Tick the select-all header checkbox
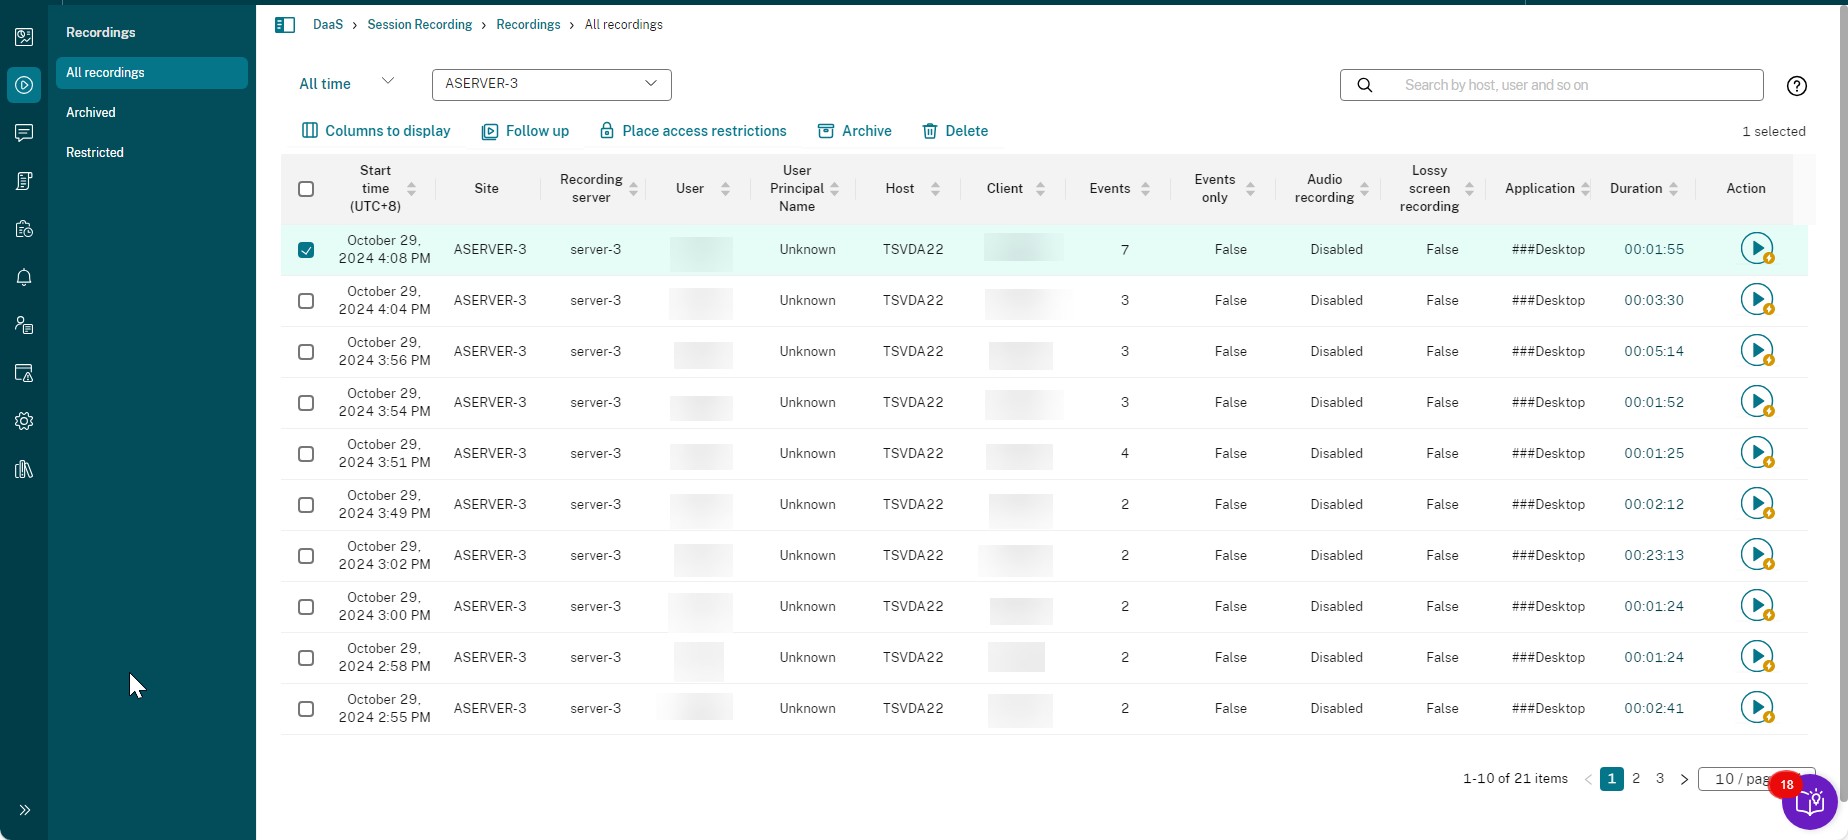The height and width of the screenshot is (840, 1848). (306, 189)
